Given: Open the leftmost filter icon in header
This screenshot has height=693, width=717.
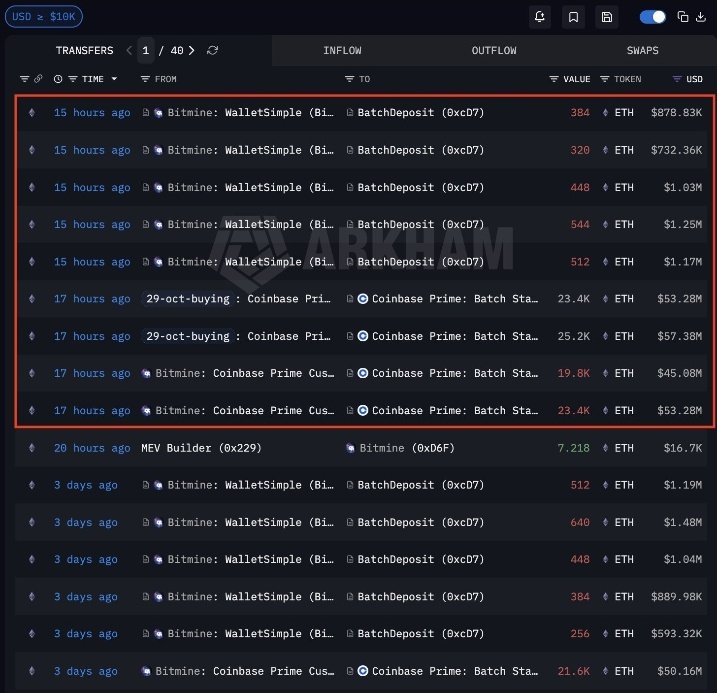Looking at the screenshot, I should pos(25,79).
